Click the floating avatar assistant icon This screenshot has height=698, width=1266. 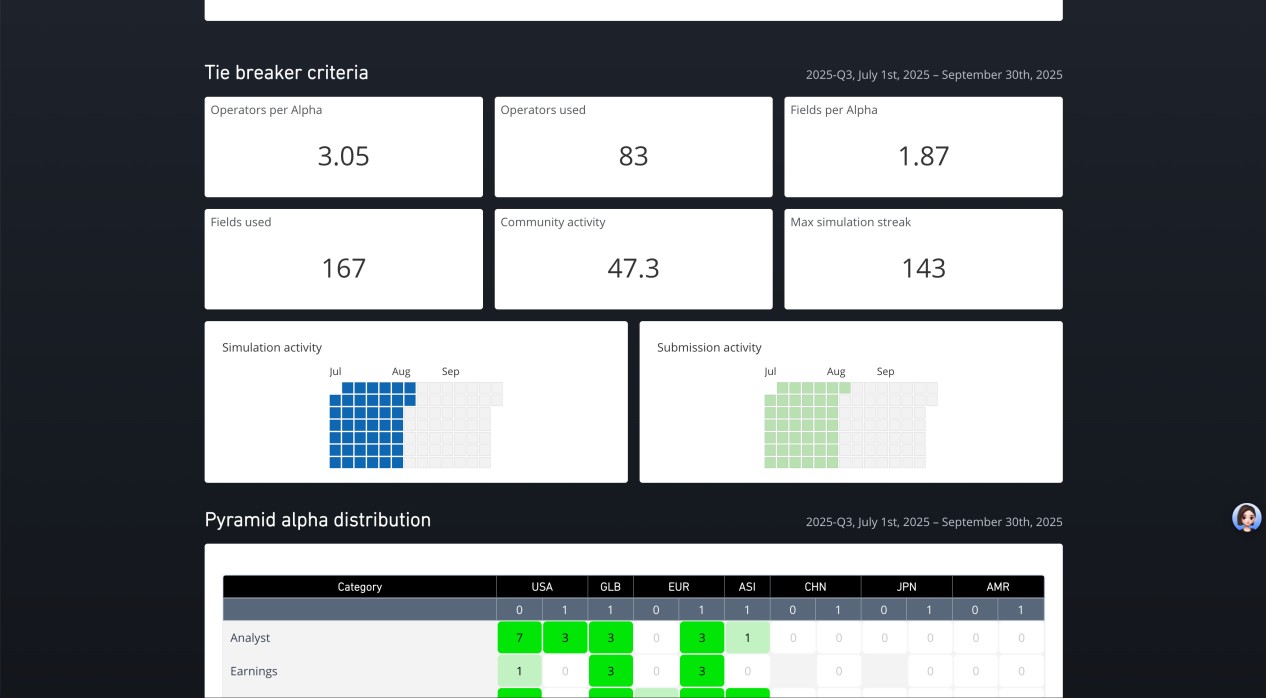tap(1246, 517)
